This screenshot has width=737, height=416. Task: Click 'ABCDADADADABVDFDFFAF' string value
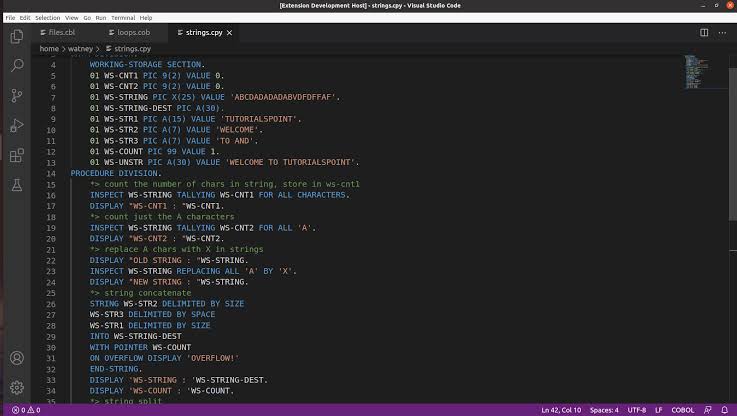click(x=282, y=97)
